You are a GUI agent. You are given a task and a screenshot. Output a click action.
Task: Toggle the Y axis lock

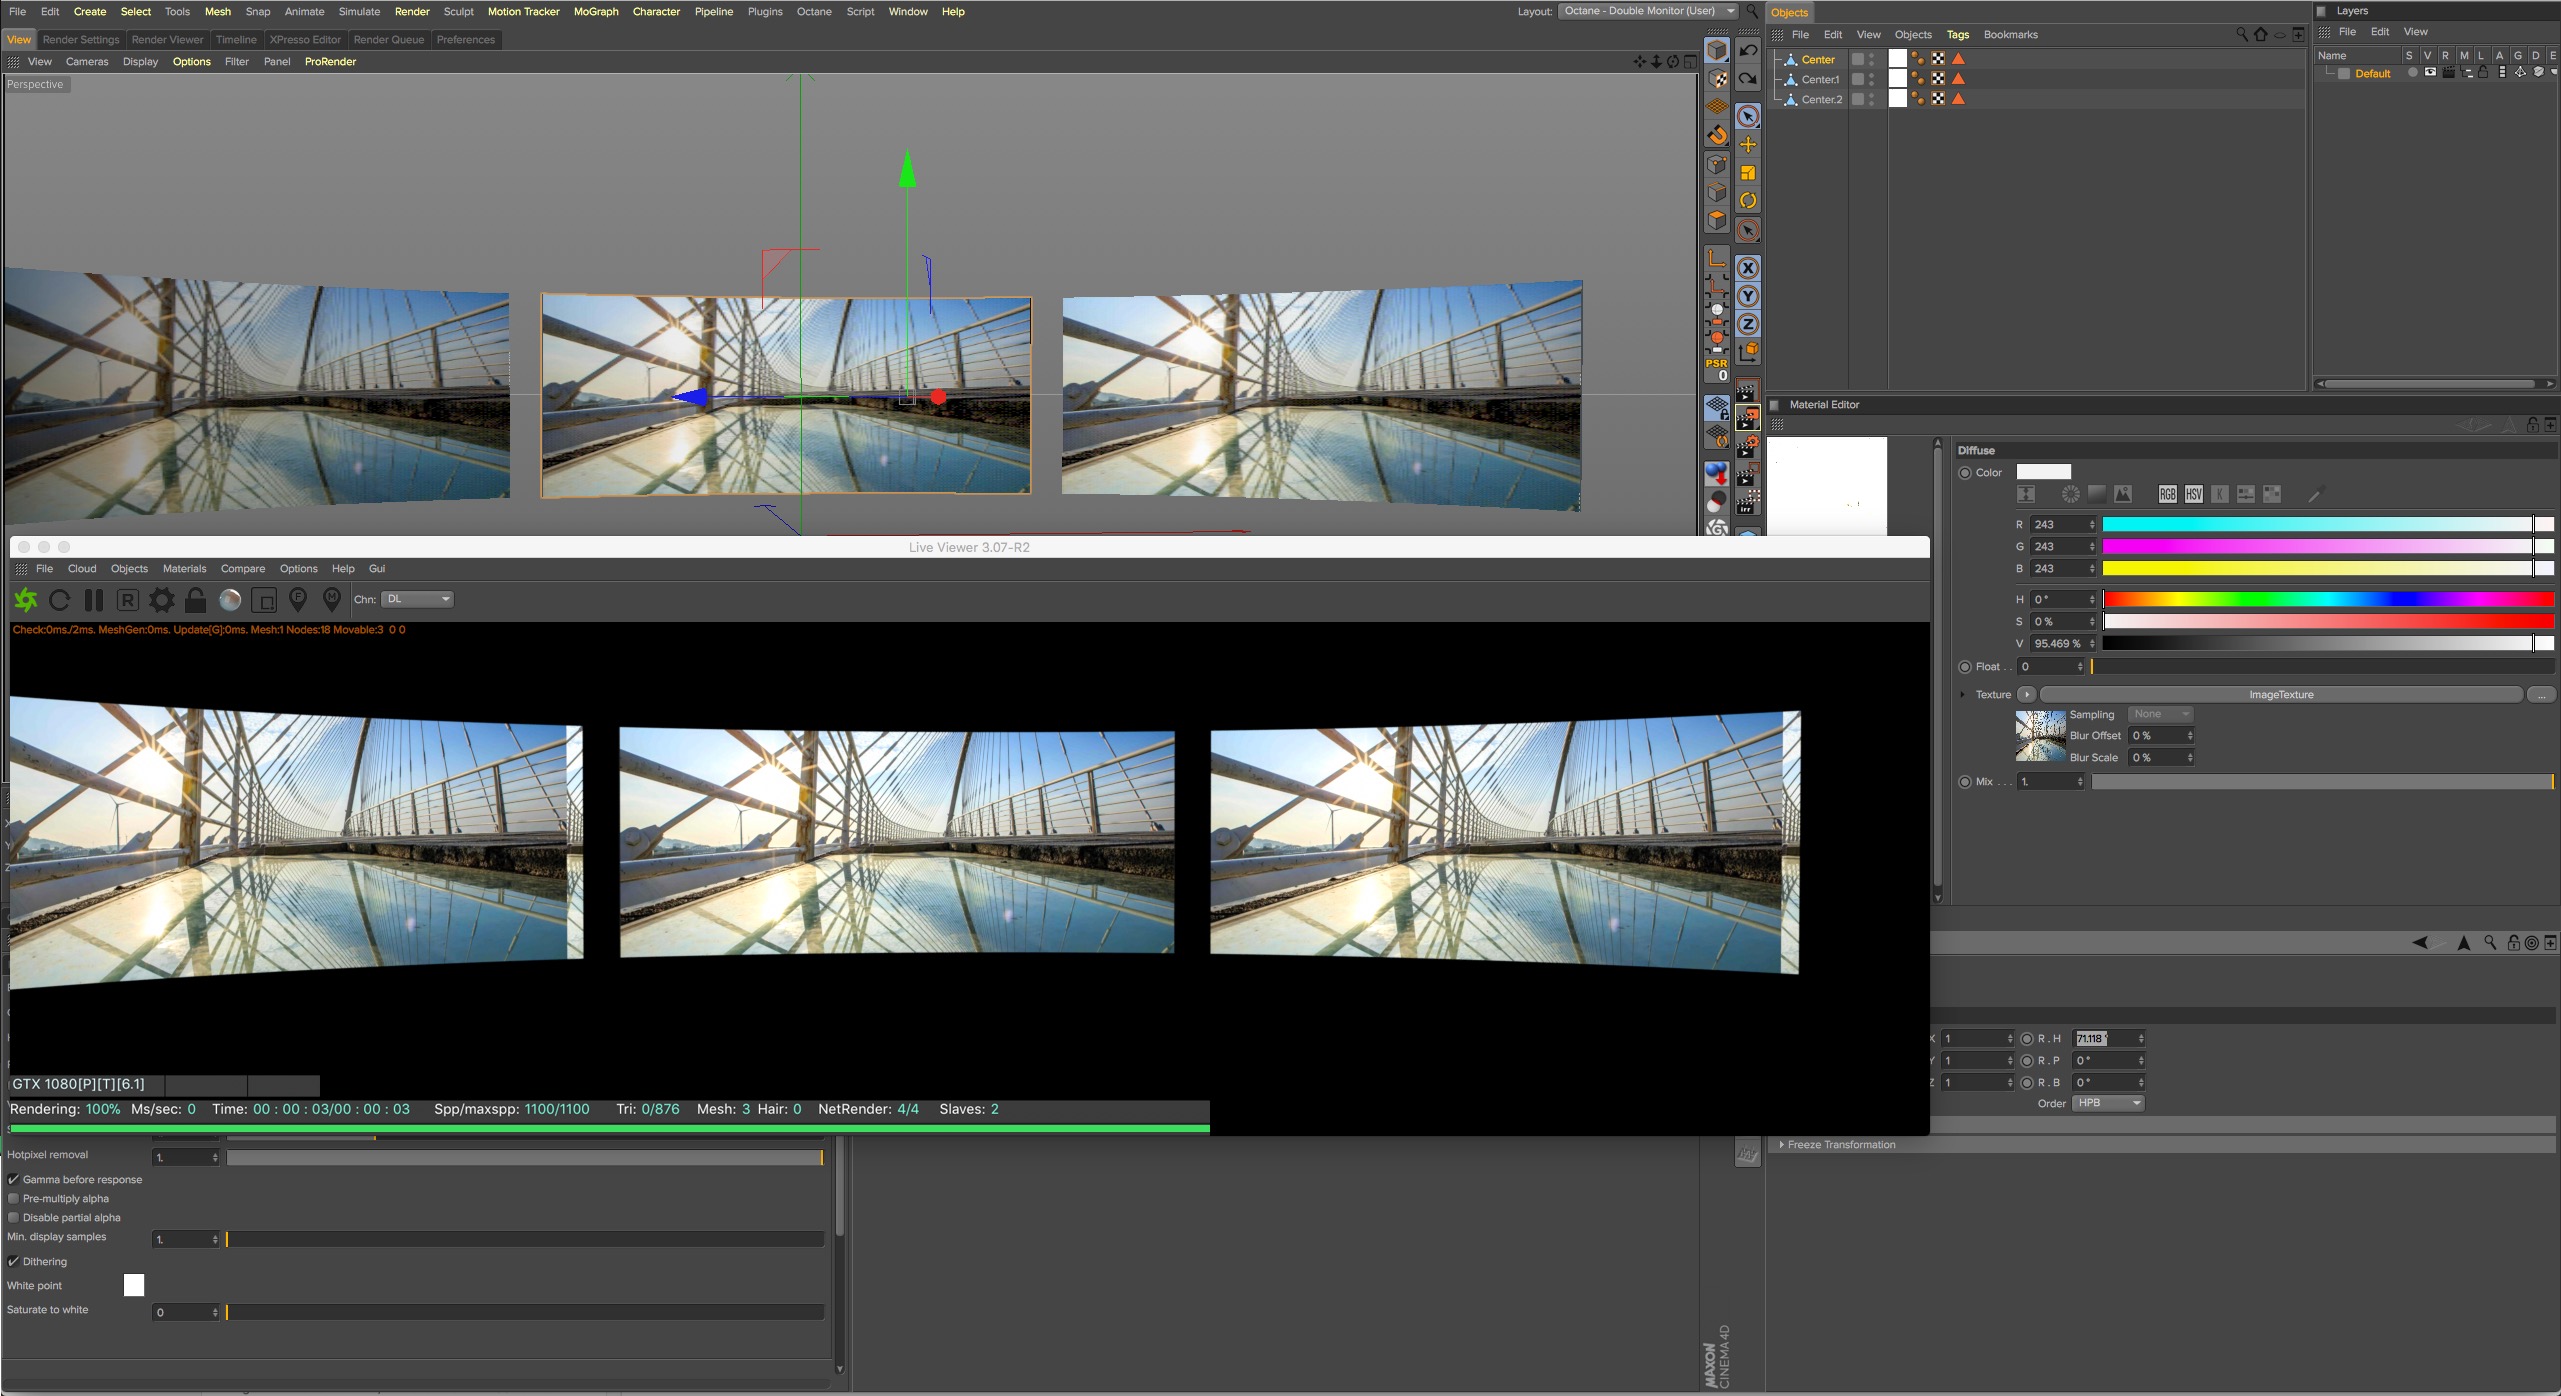1748,296
